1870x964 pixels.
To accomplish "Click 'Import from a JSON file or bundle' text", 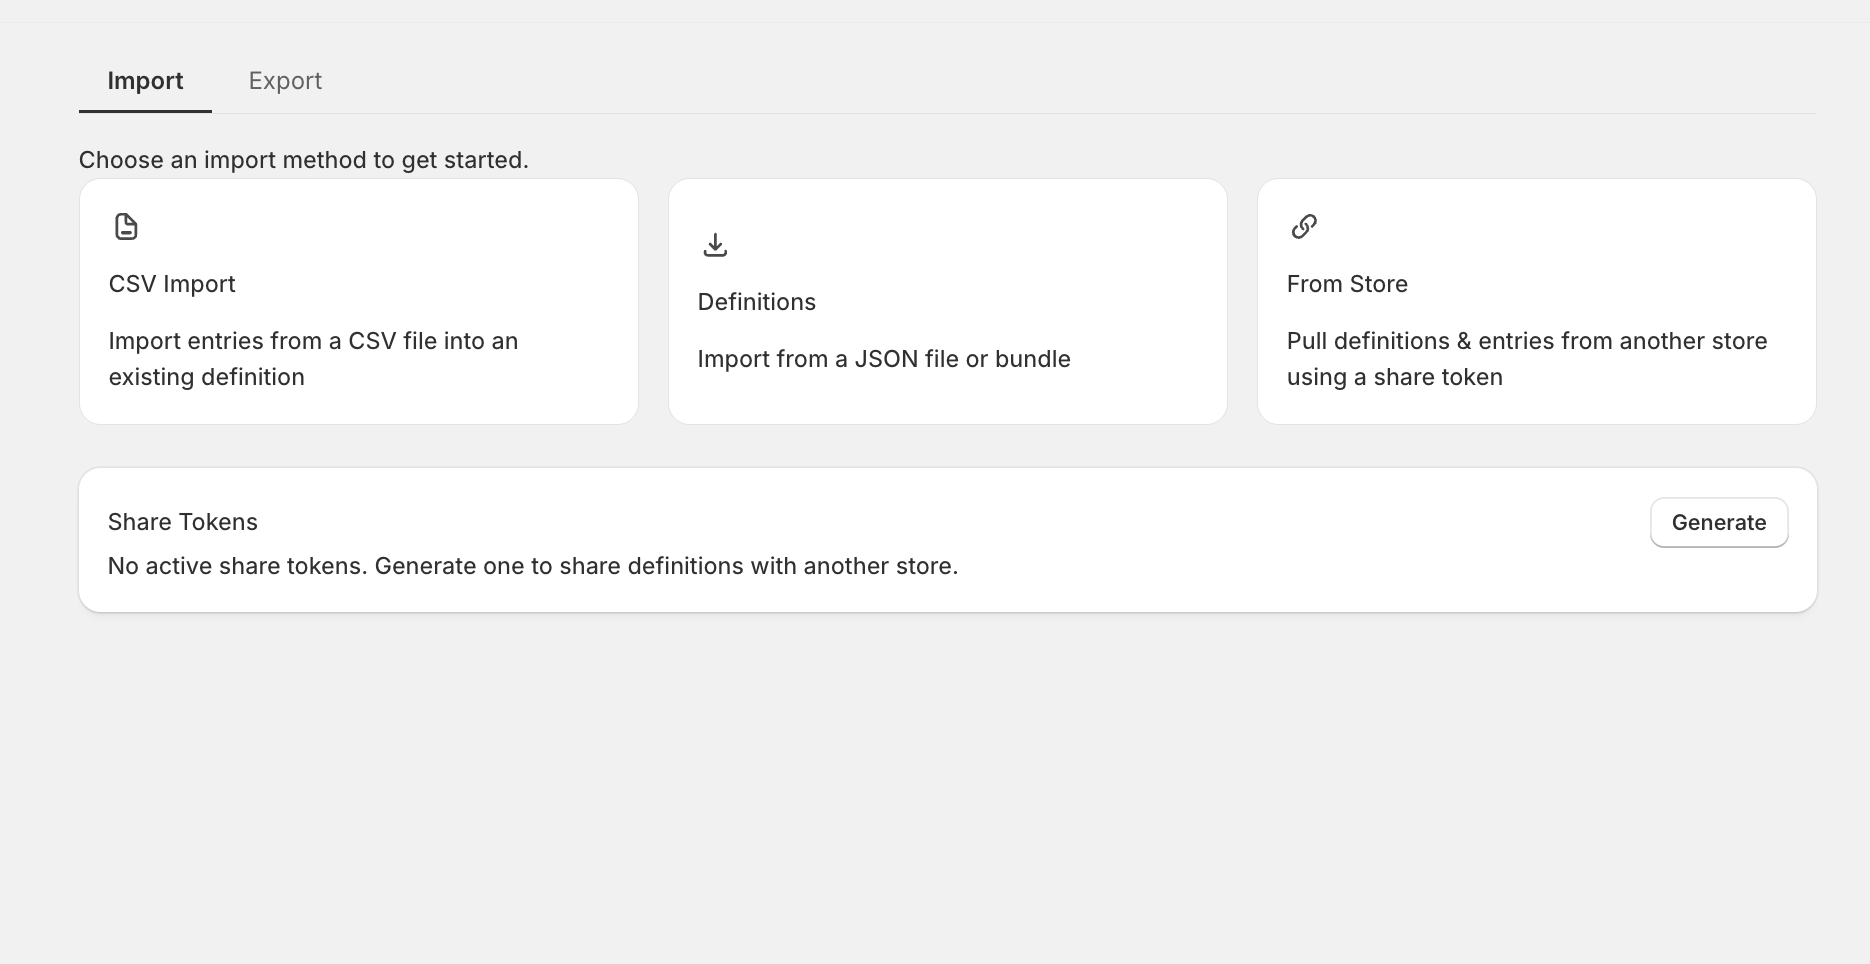I will coord(884,359).
